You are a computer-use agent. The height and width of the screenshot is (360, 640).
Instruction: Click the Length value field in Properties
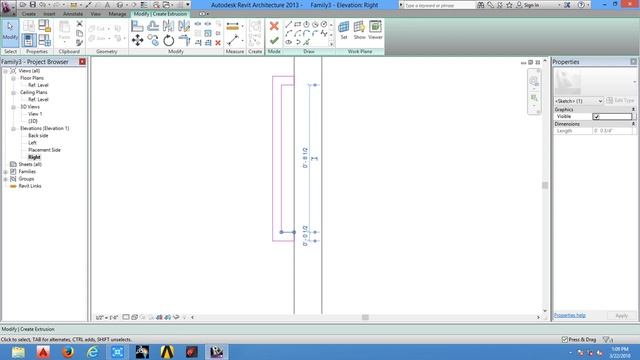(x=613, y=131)
